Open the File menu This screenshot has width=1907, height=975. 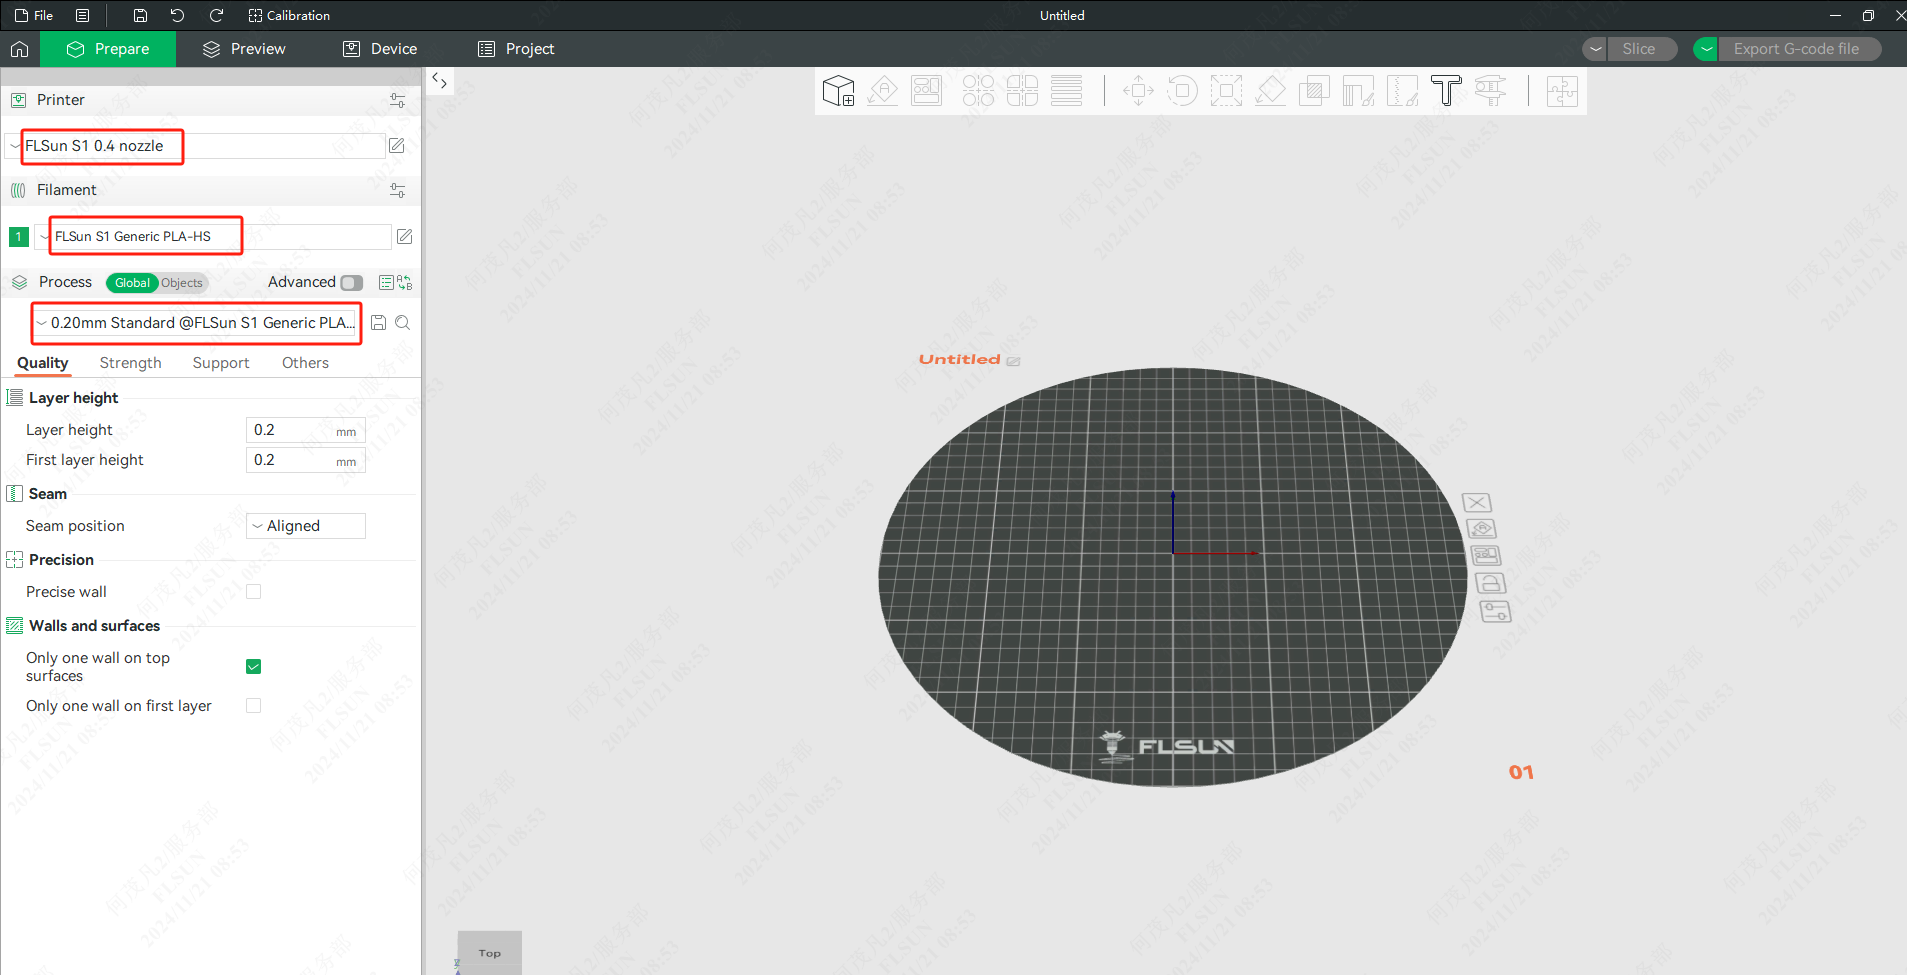(x=34, y=15)
